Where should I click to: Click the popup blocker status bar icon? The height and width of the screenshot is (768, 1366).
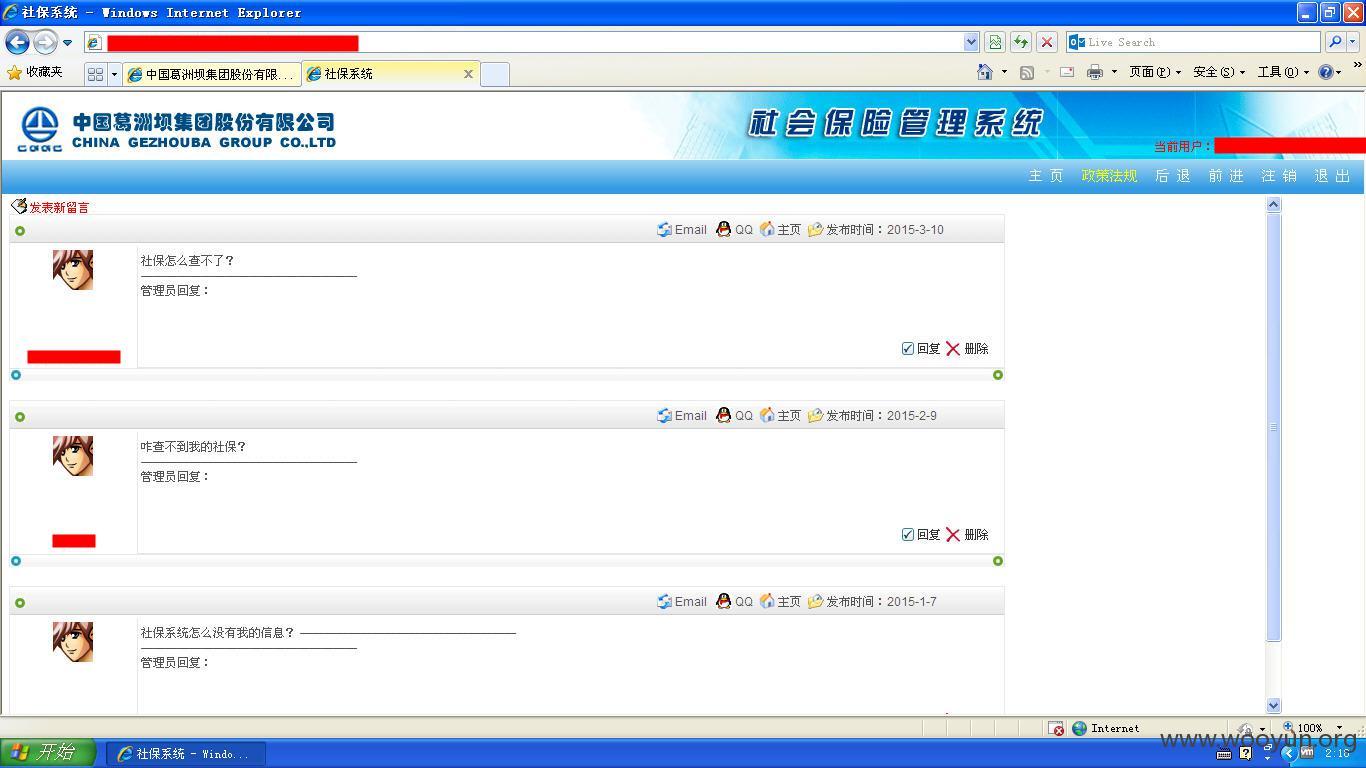click(x=1056, y=728)
